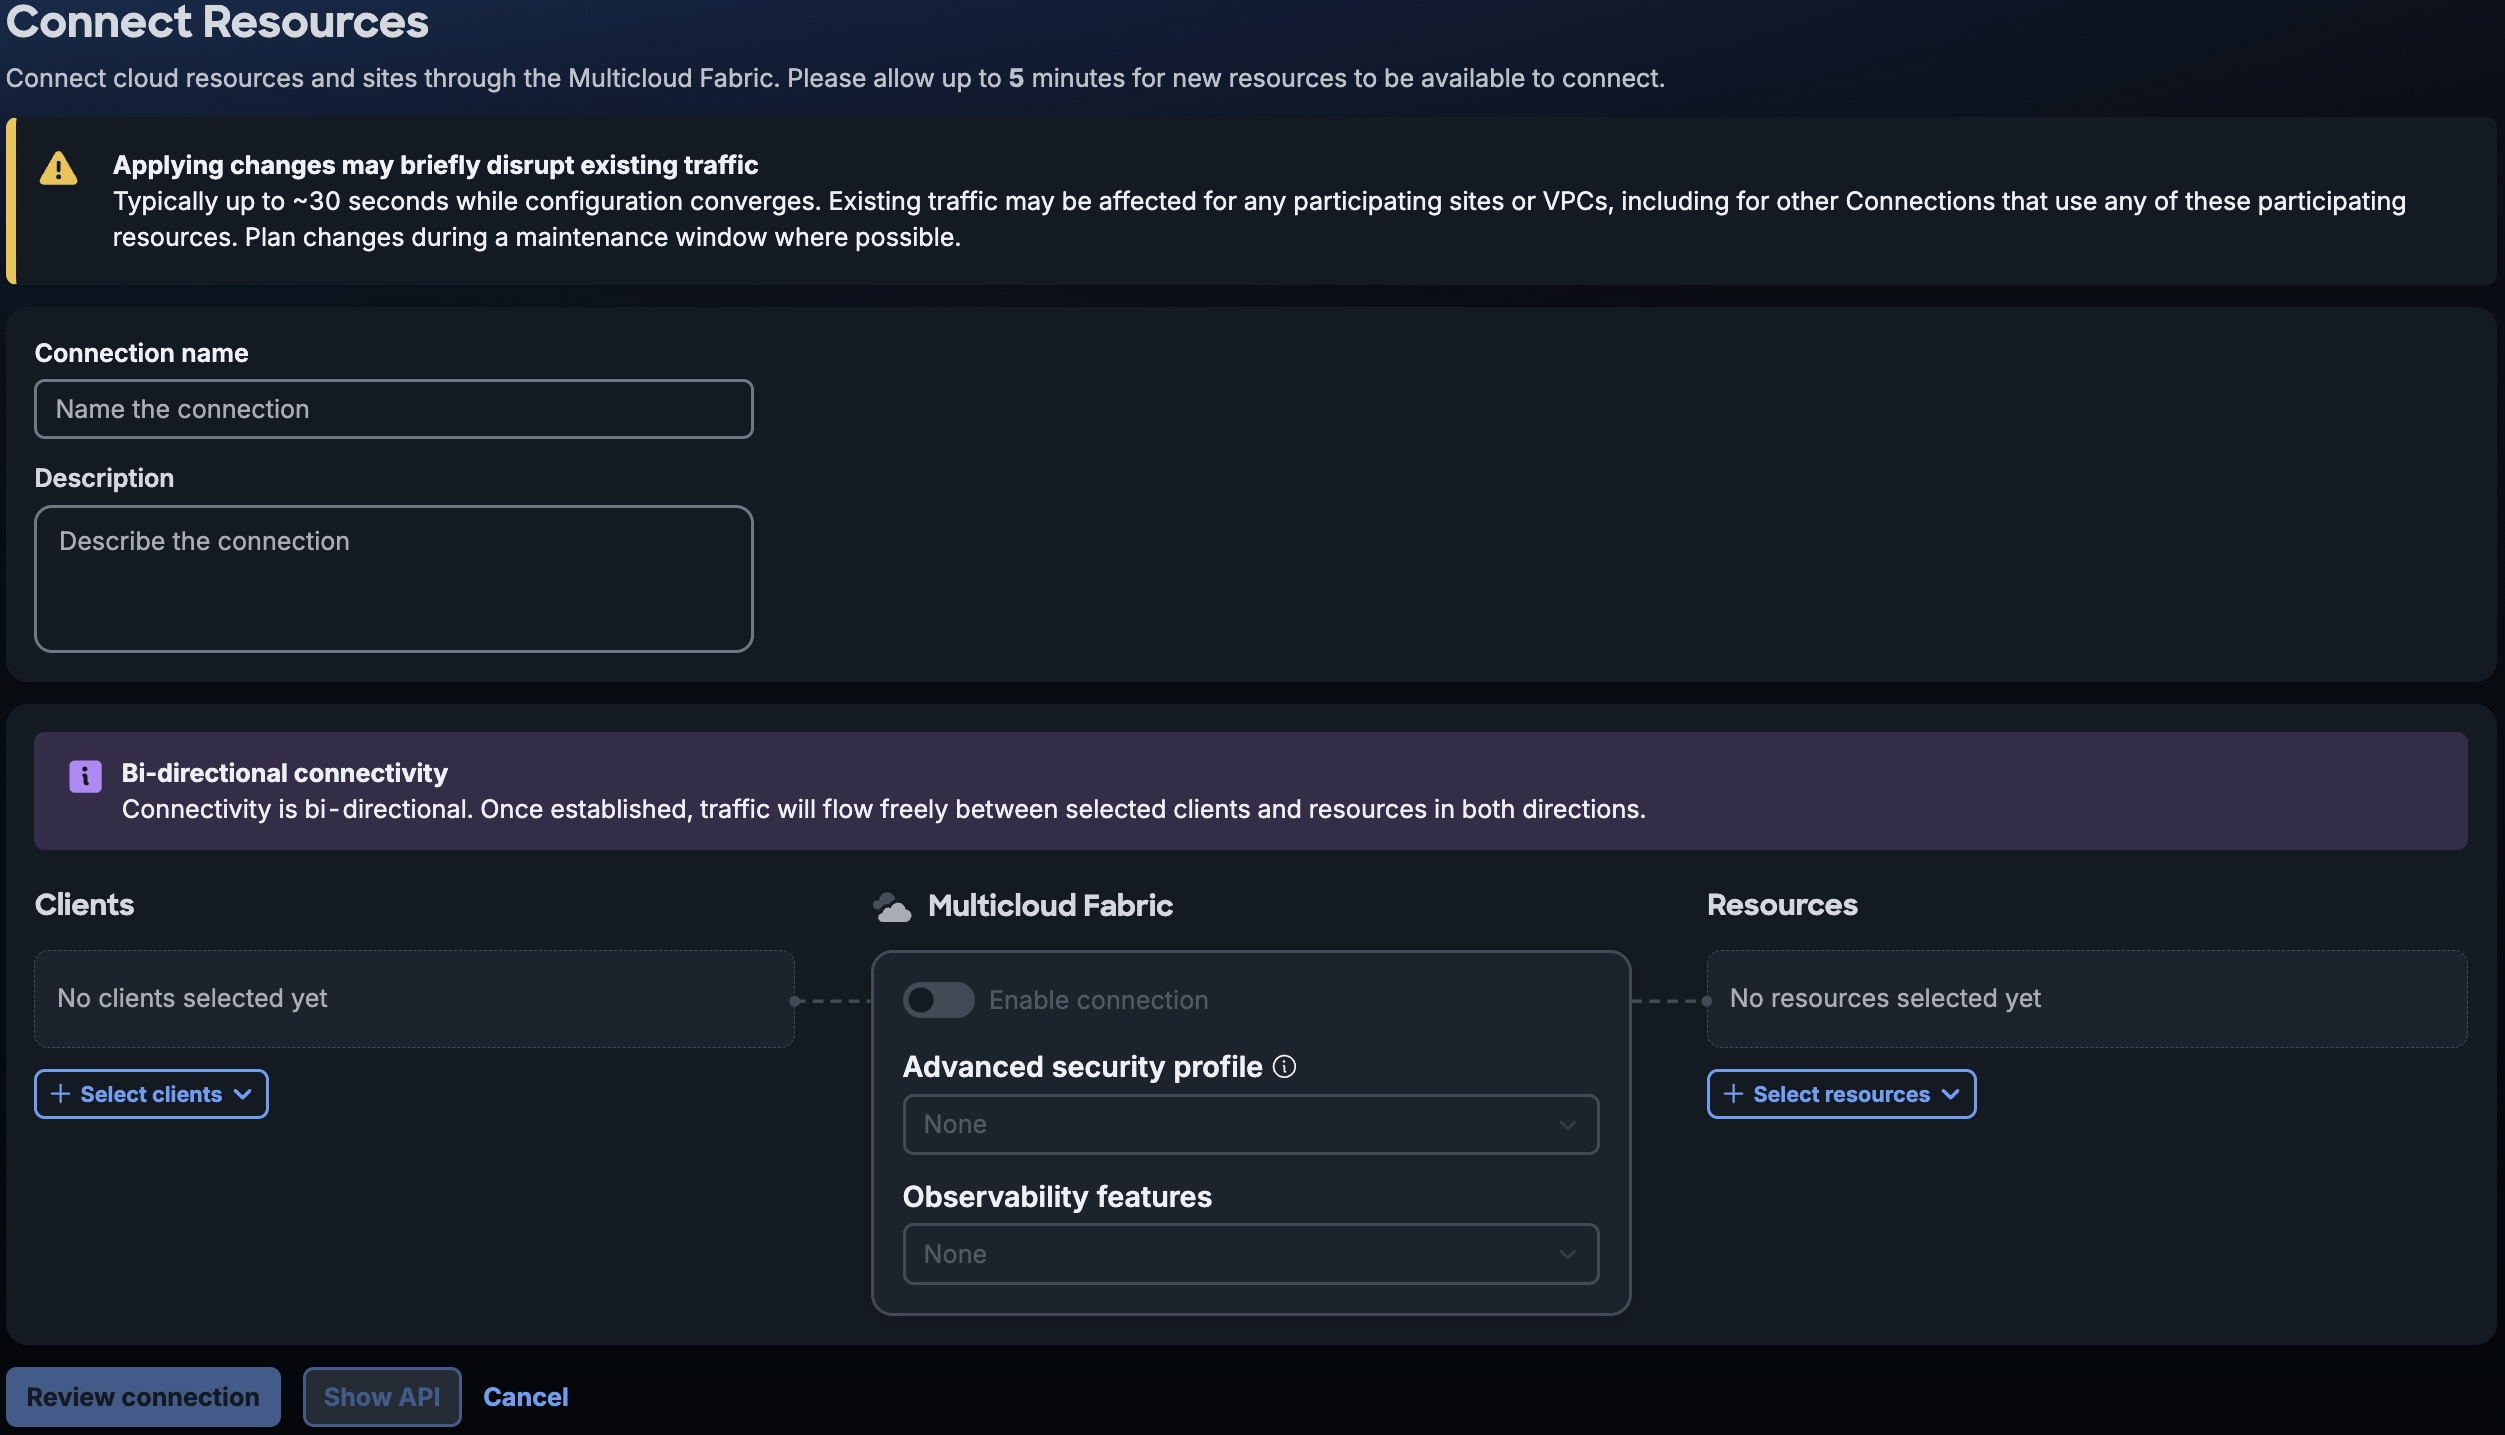Cancel the connection setup
2505x1435 pixels.
[x=526, y=1396]
